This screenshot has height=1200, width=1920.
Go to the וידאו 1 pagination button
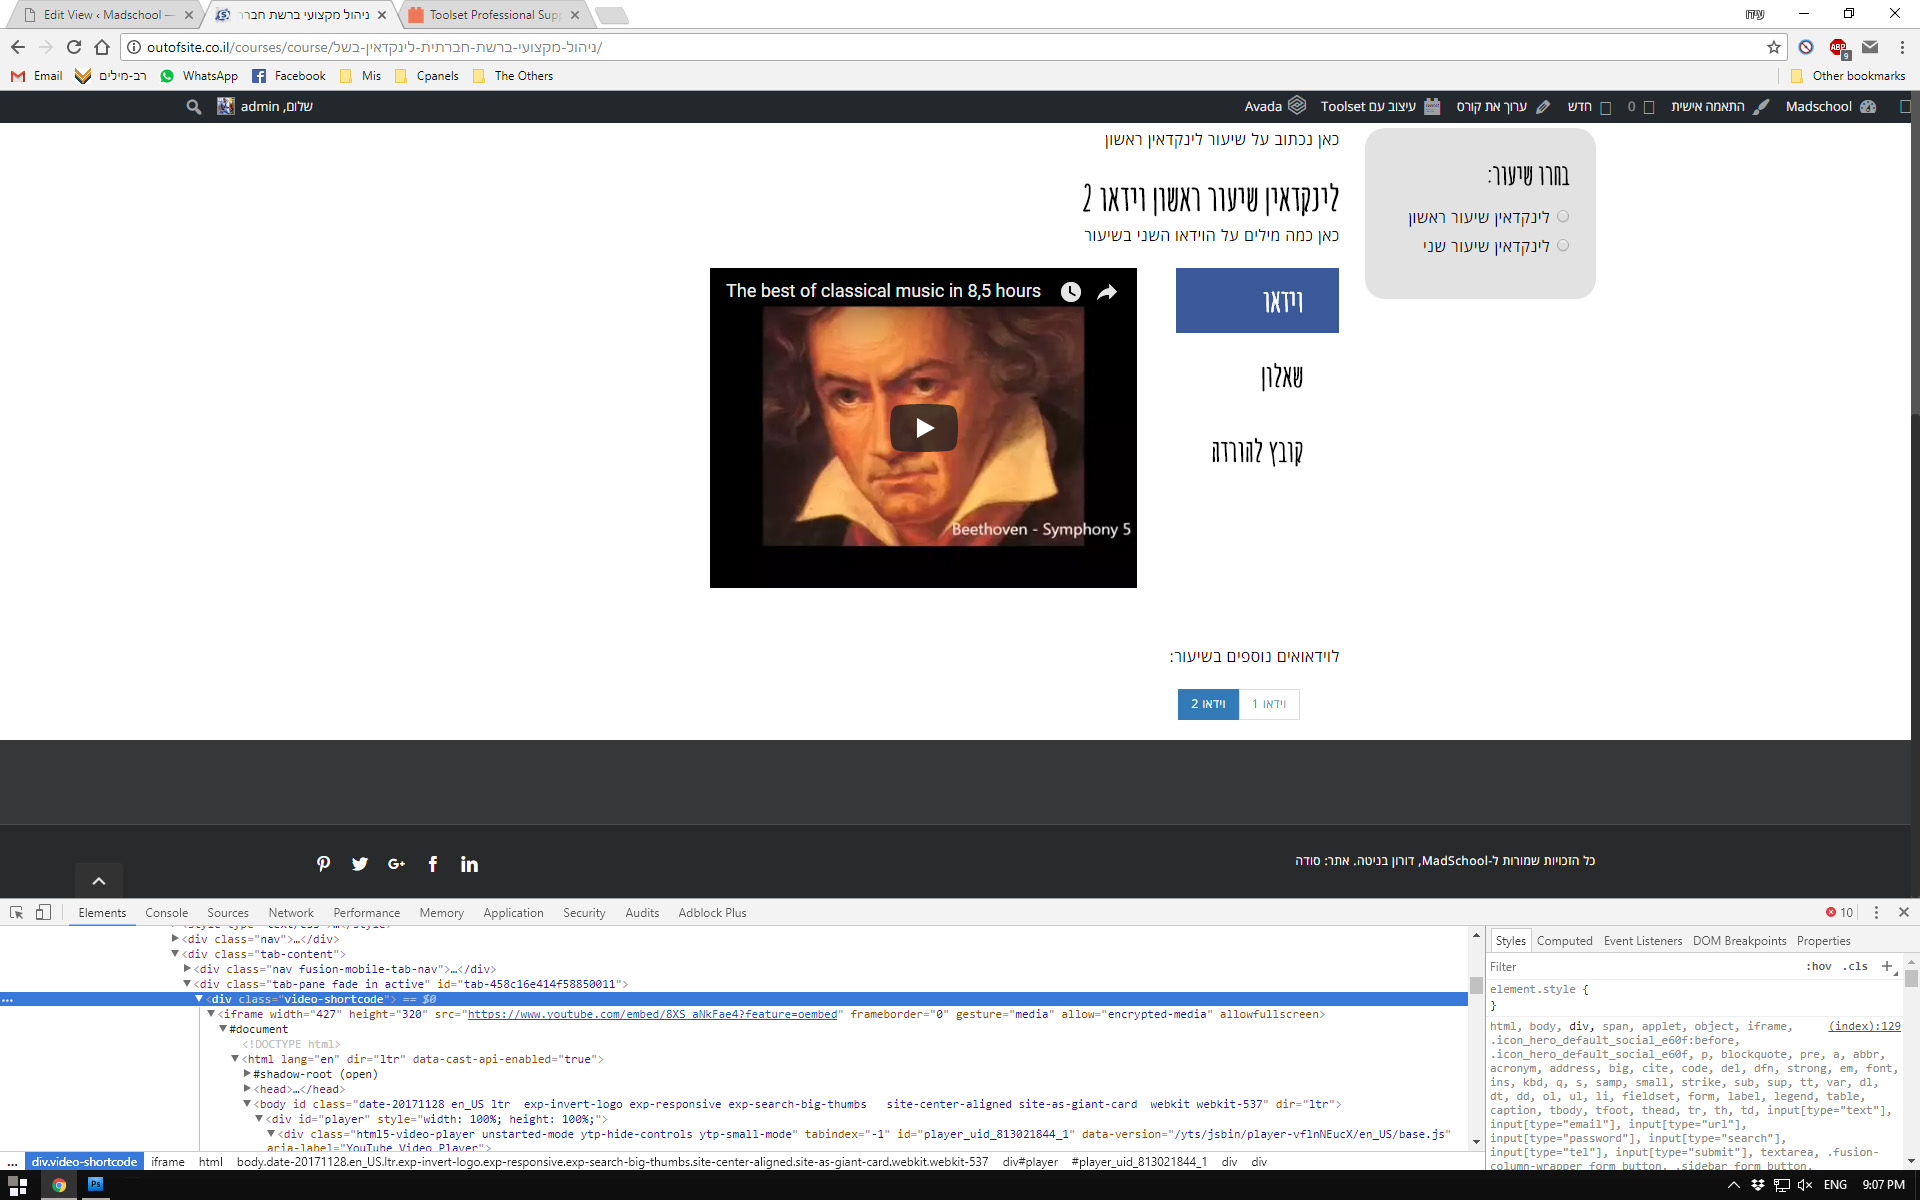(1269, 704)
